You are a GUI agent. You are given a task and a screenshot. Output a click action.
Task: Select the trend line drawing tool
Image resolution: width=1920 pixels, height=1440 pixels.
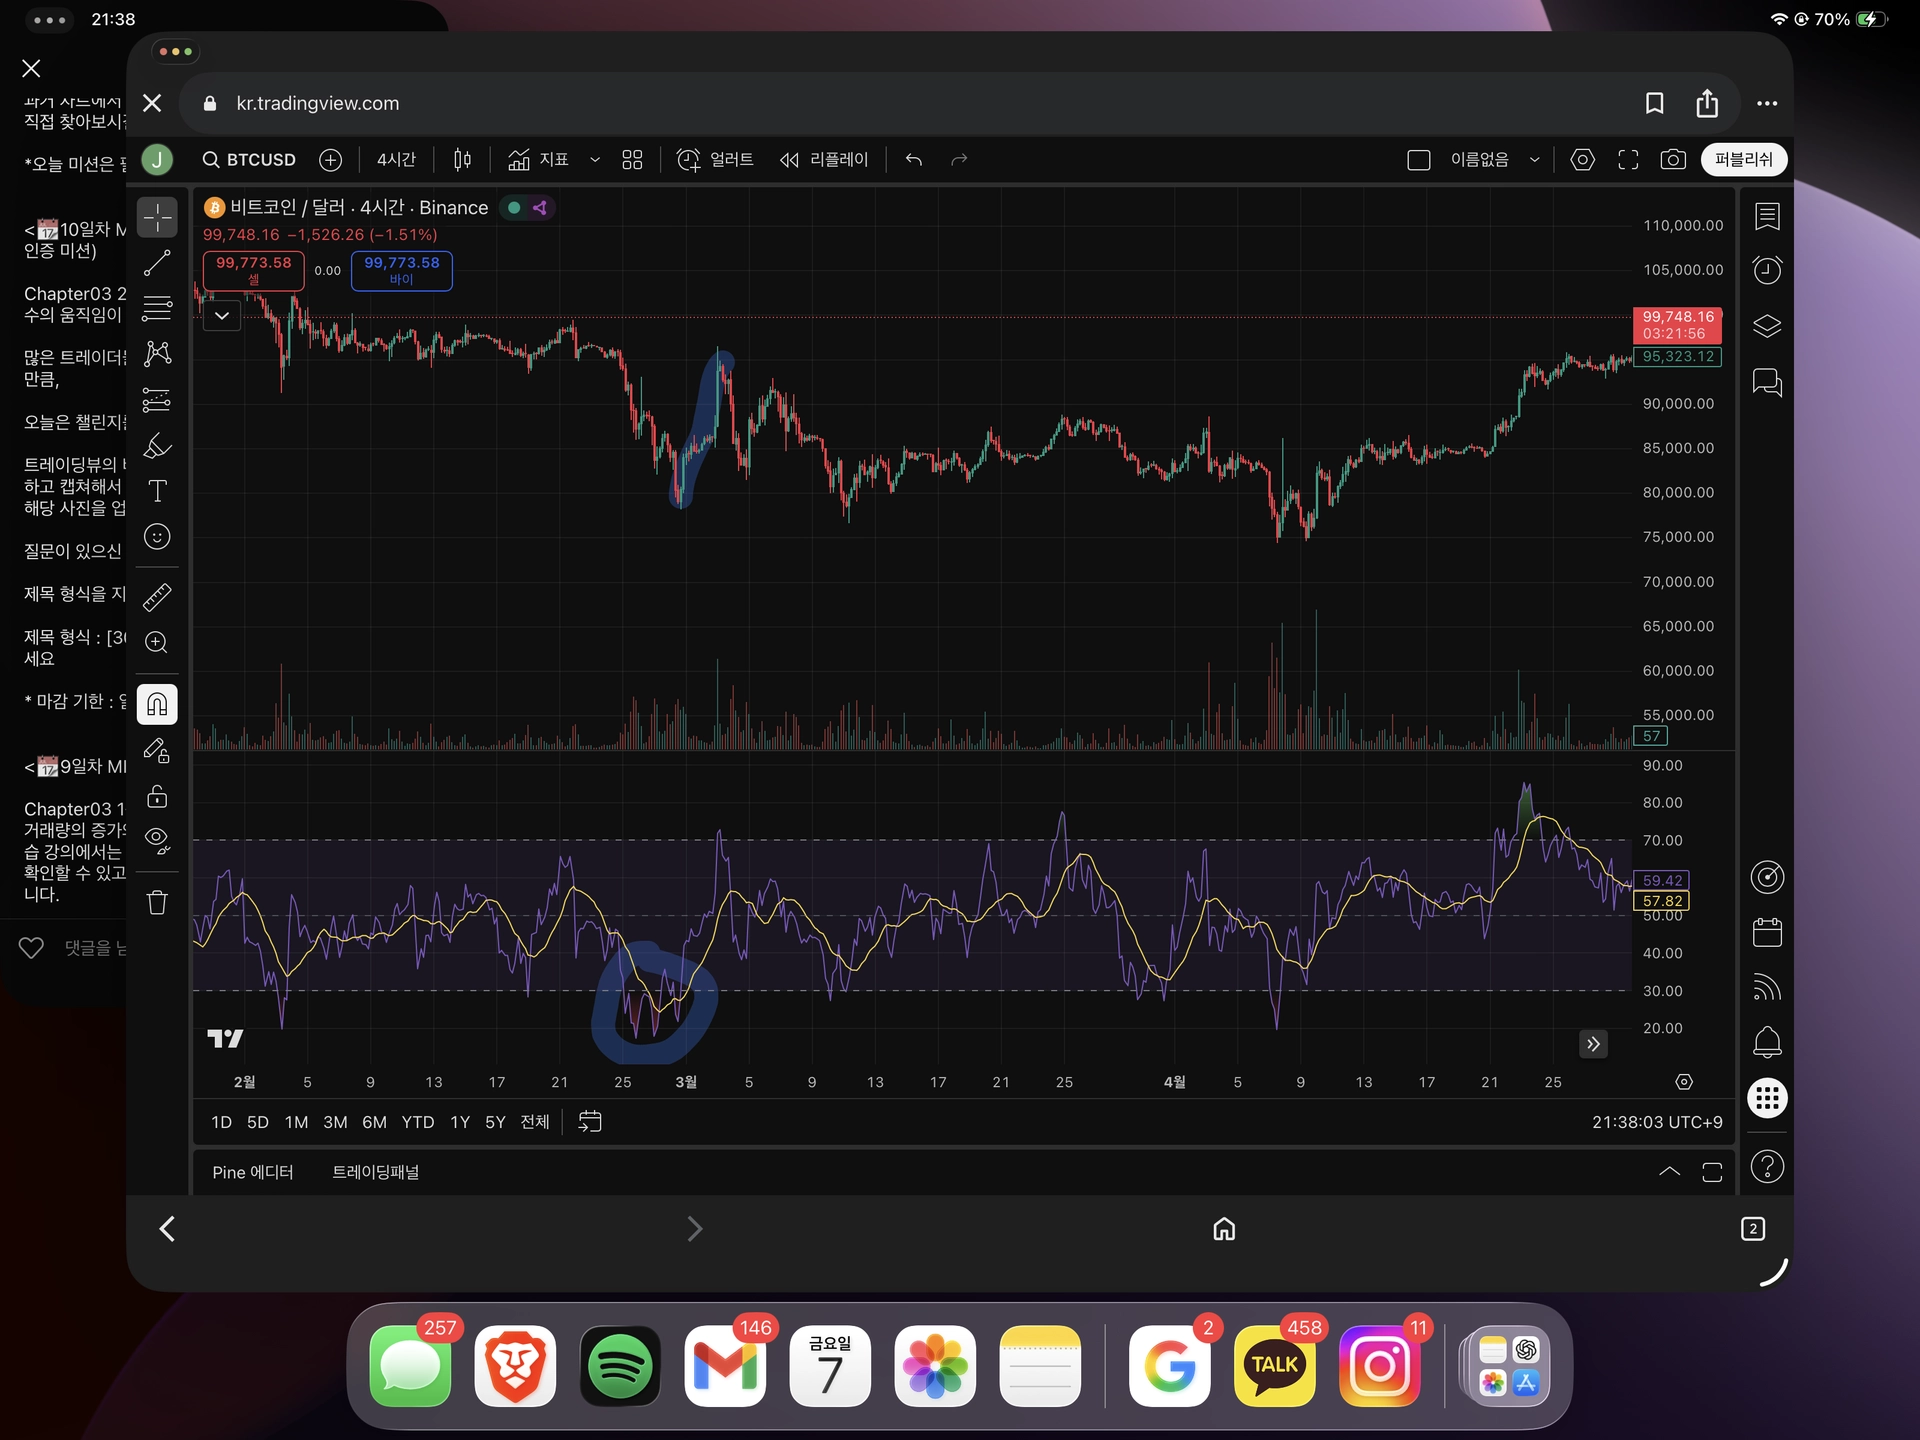157,263
